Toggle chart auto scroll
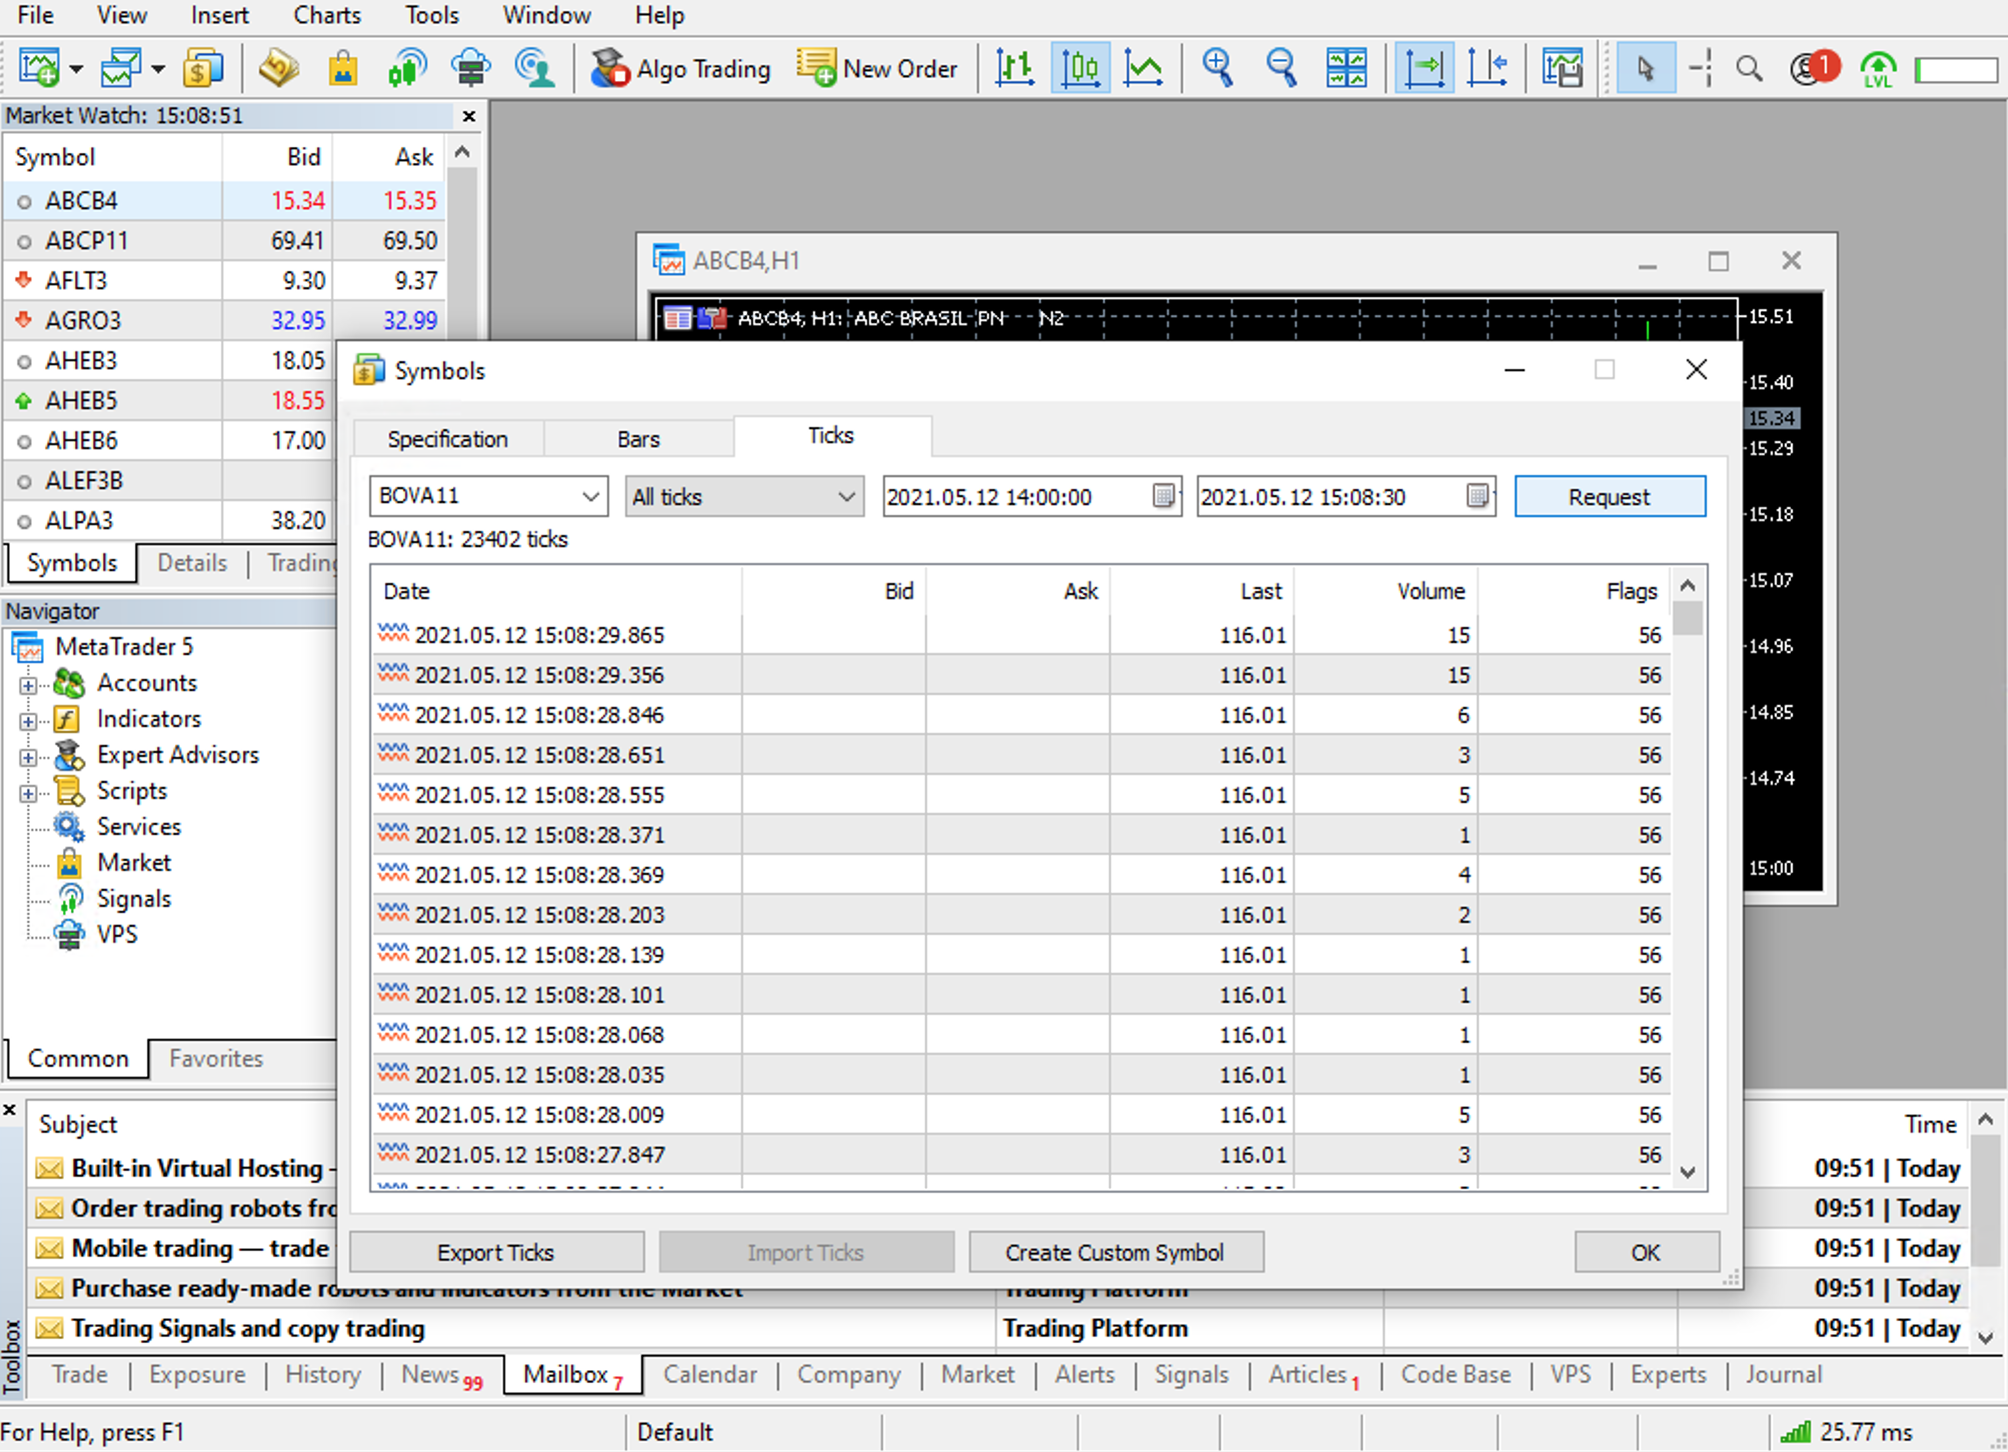 coord(1424,69)
